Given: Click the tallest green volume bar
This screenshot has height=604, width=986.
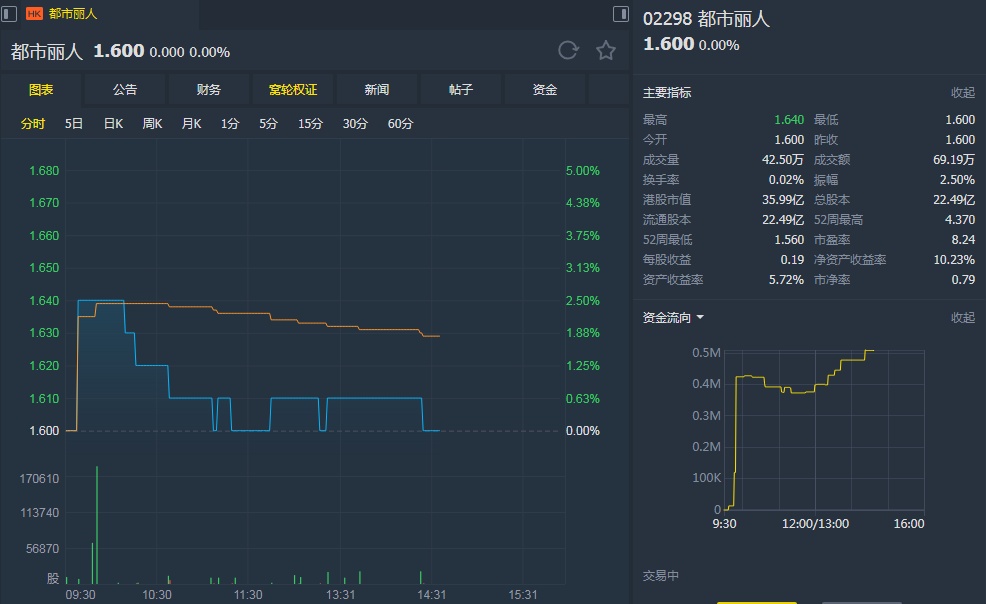Looking at the screenshot, I should [x=97, y=525].
